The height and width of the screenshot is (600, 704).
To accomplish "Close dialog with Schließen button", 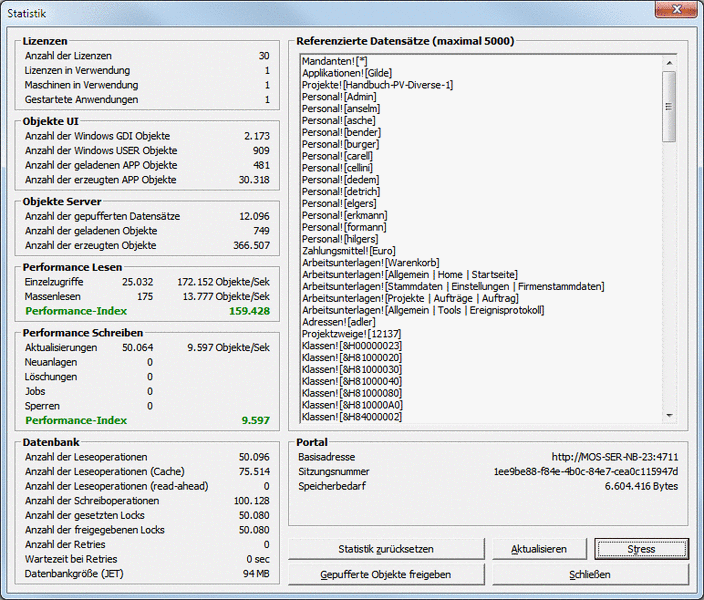I will point(590,574).
